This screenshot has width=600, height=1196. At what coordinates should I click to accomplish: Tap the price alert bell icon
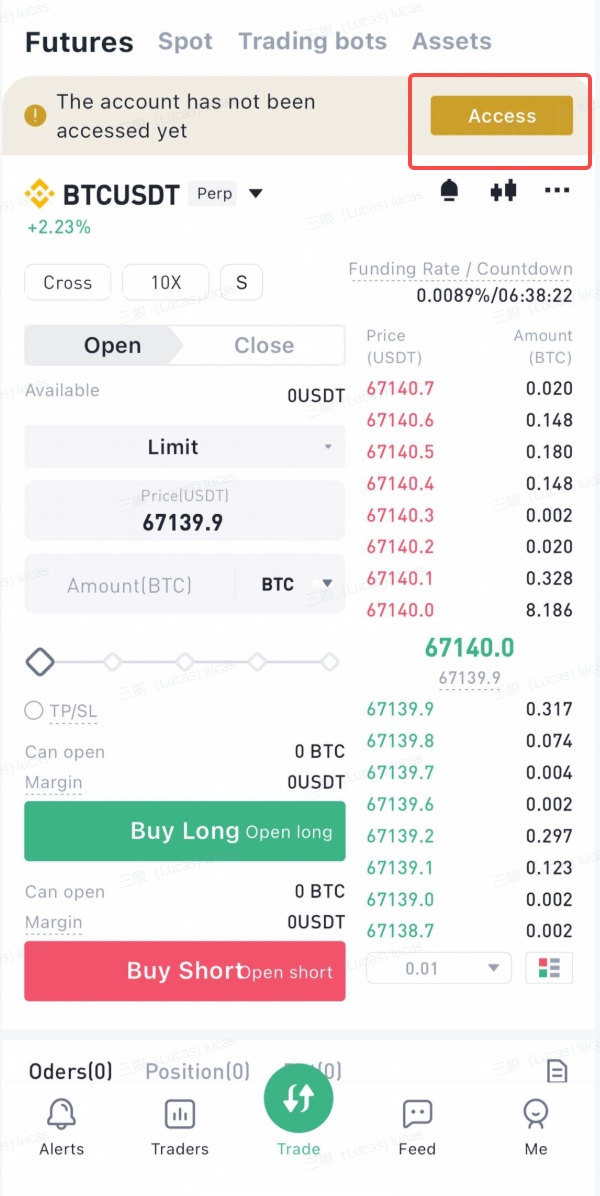point(450,191)
